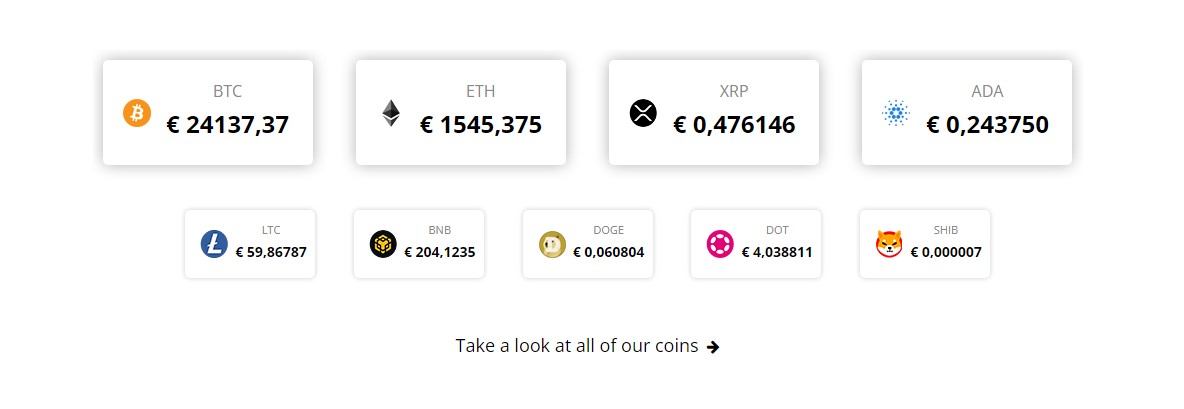This screenshot has width=1184, height=409.
Task: Click the pink Polkadot icon
Action: [x=720, y=244]
